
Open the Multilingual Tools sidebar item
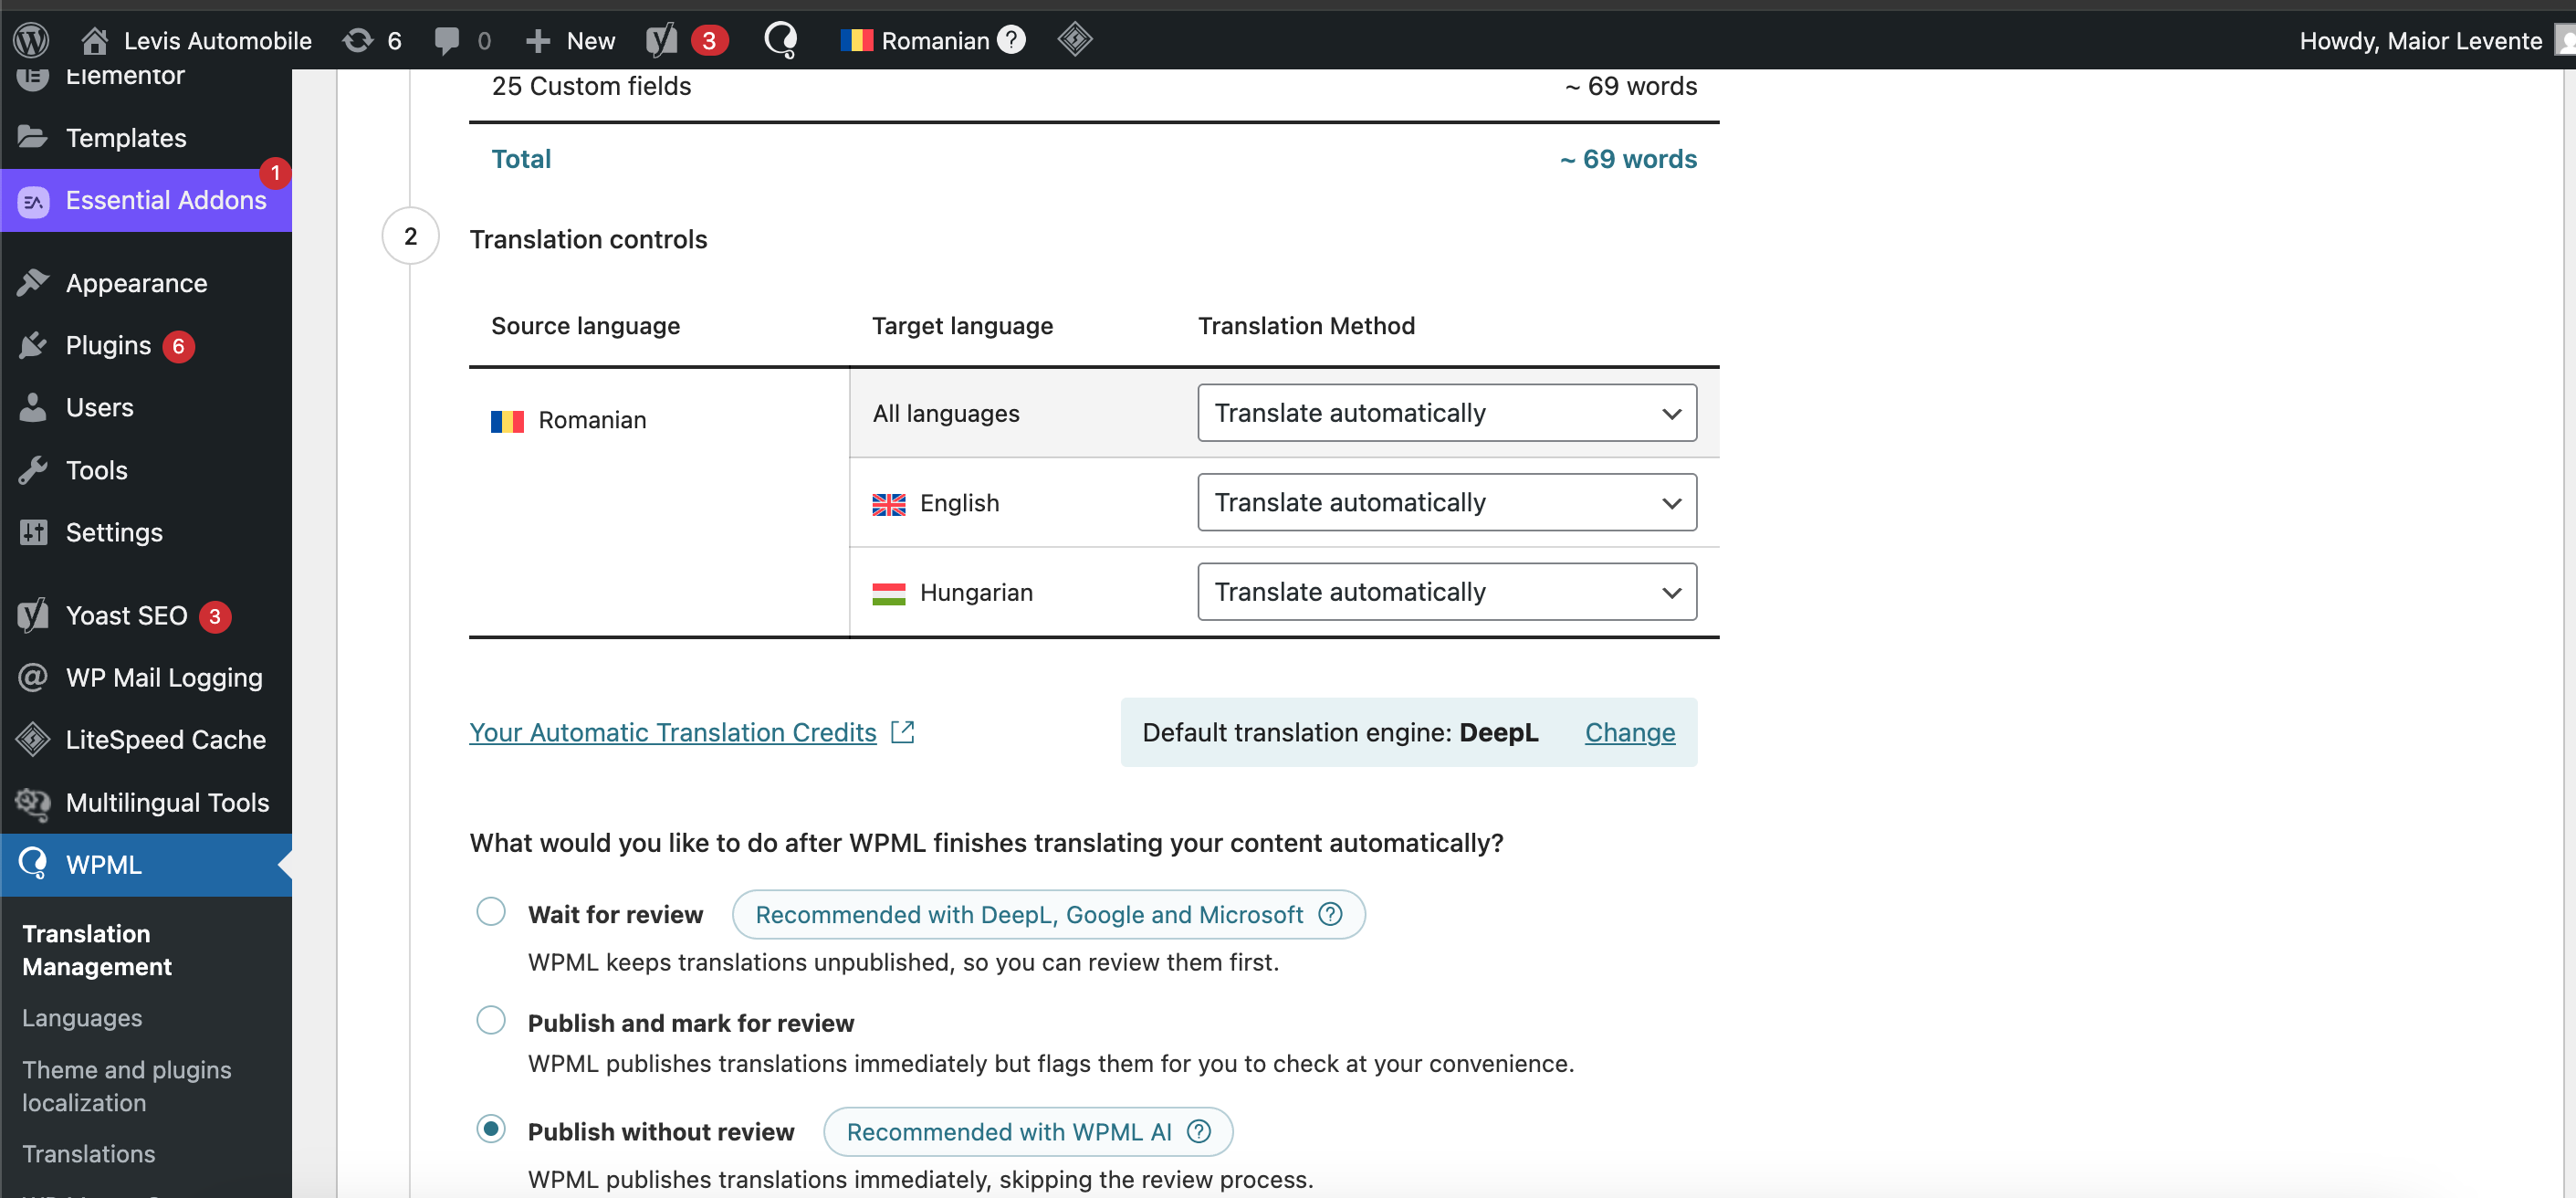[x=167, y=802]
